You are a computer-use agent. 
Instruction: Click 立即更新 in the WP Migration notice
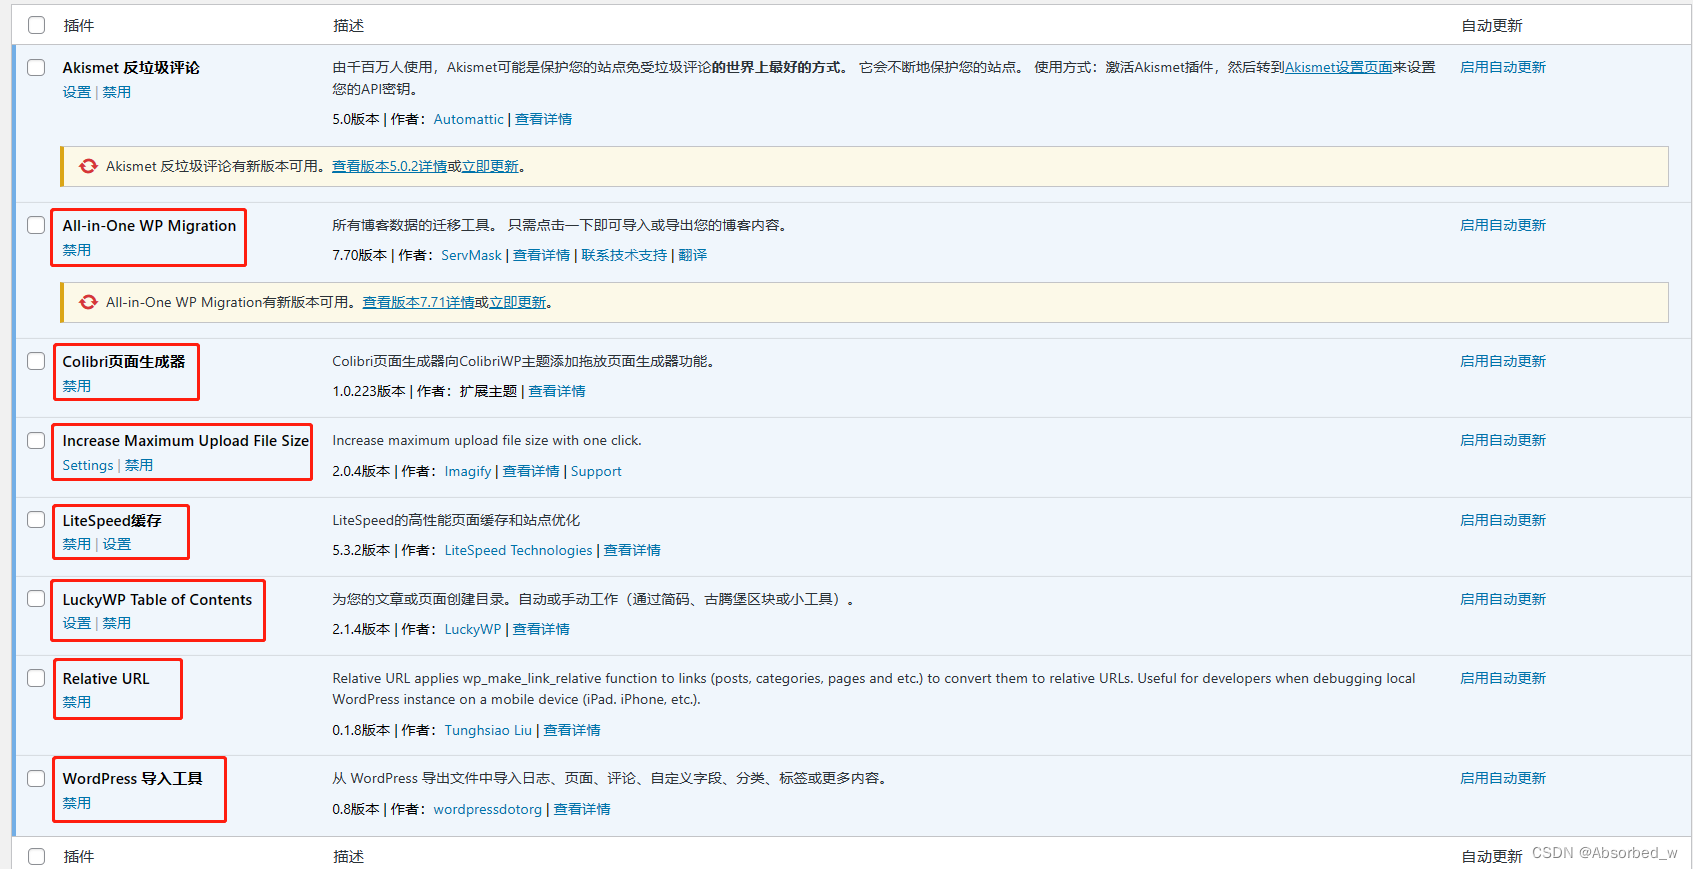[518, 302]
